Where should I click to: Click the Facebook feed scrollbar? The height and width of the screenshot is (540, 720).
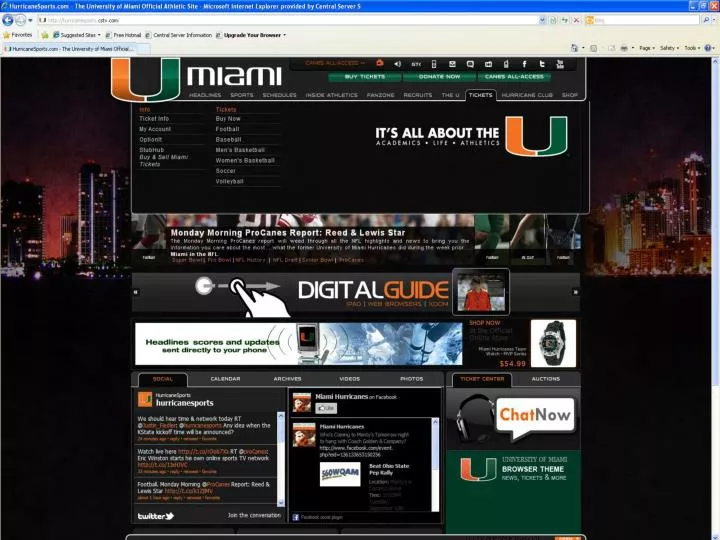pos(435,464)
